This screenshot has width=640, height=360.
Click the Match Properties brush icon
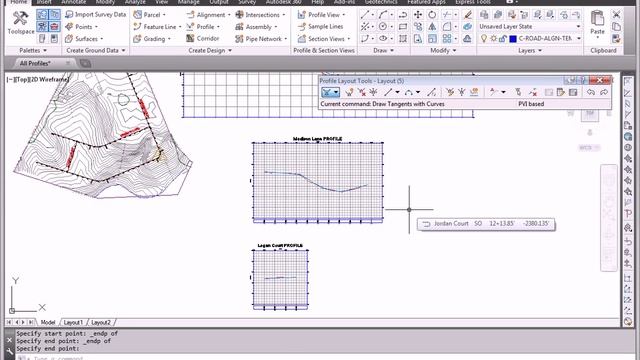pos(616,39)
